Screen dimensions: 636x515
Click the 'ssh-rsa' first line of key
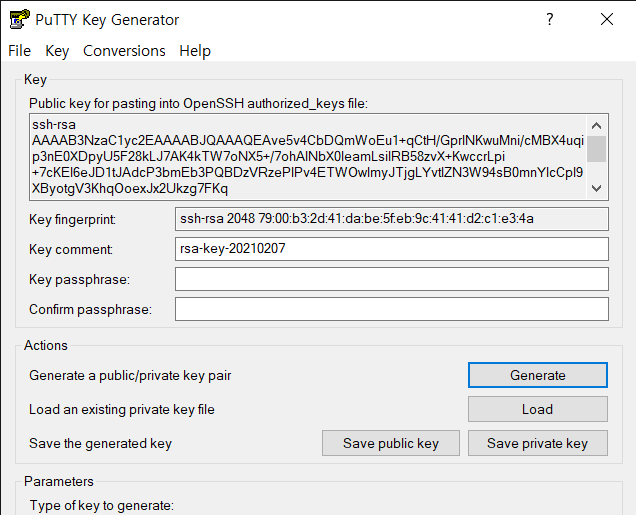[x=54, y=124]
